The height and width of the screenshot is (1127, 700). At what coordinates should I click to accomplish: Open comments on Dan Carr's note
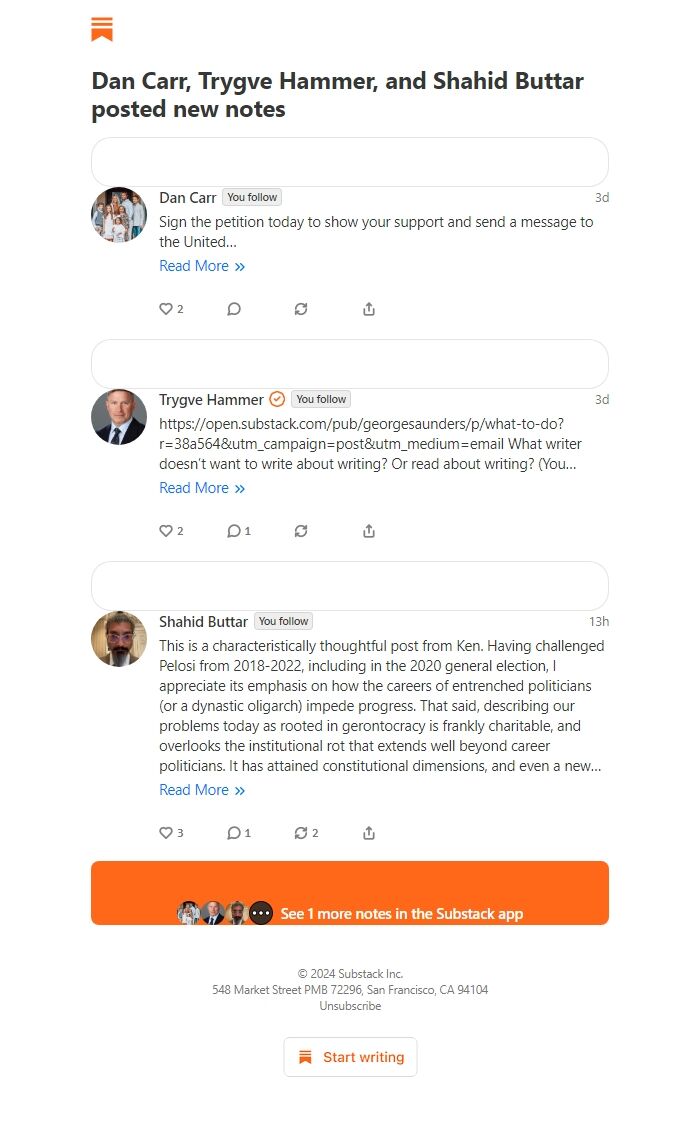[x=234, y=309]
